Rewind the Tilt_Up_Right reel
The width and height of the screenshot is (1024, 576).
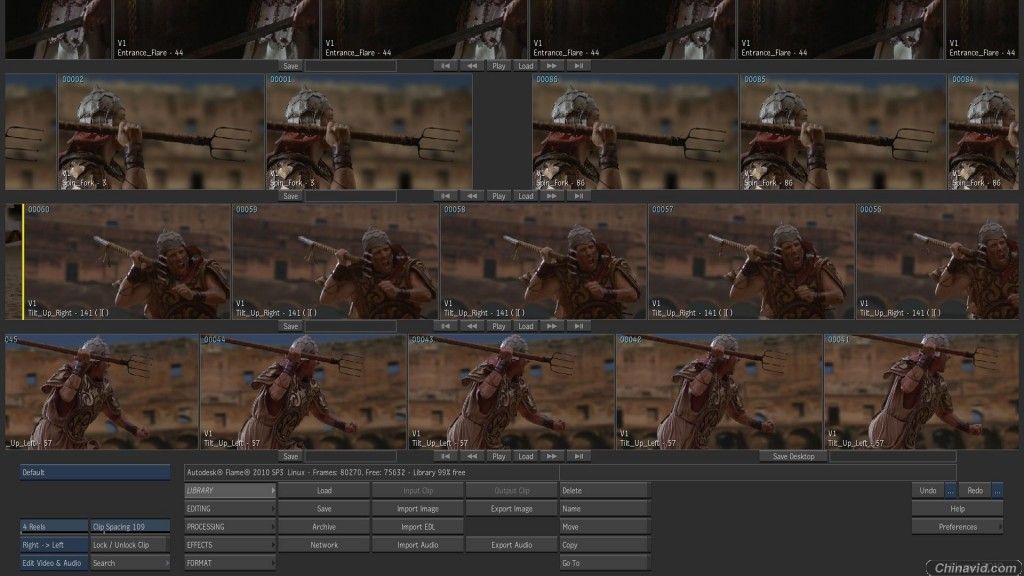(472, 326)
